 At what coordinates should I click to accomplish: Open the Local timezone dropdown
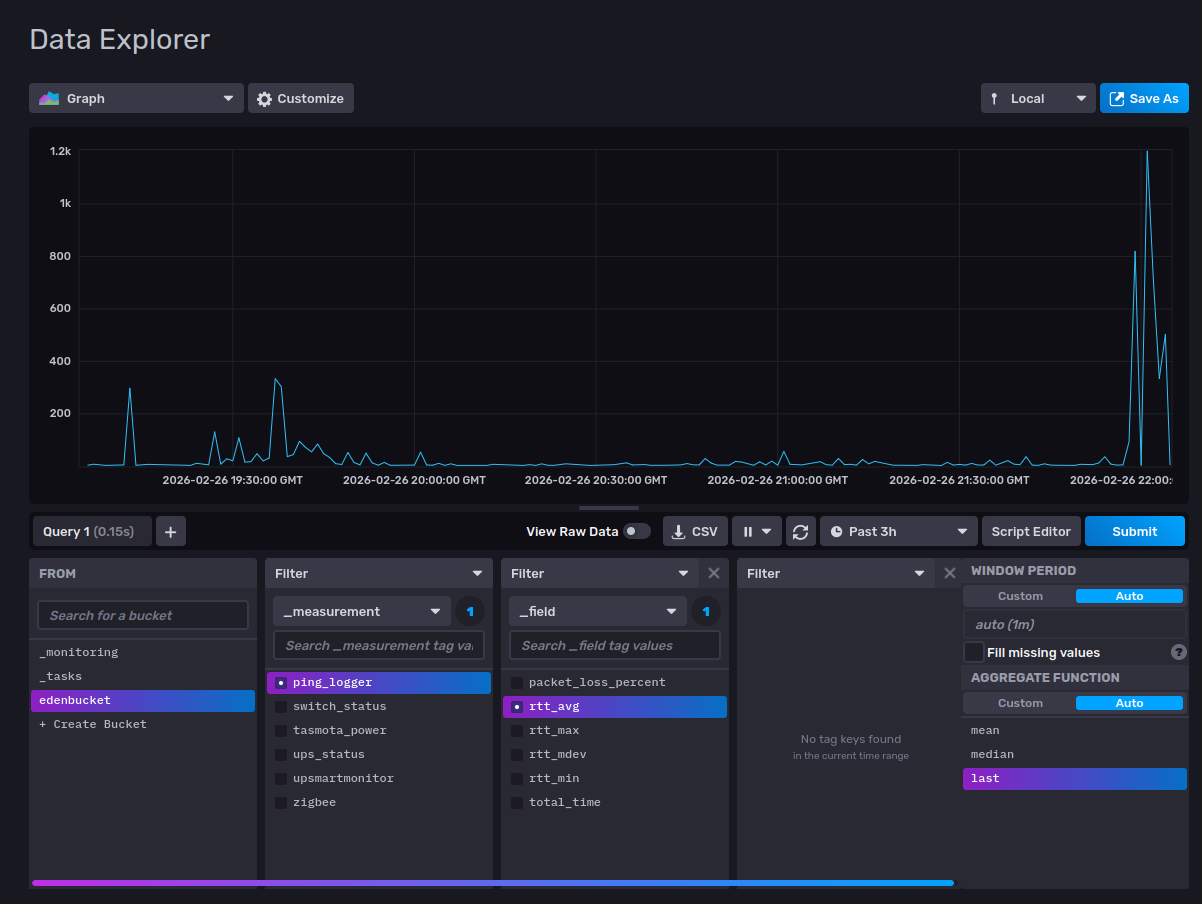pos(1037,98)
